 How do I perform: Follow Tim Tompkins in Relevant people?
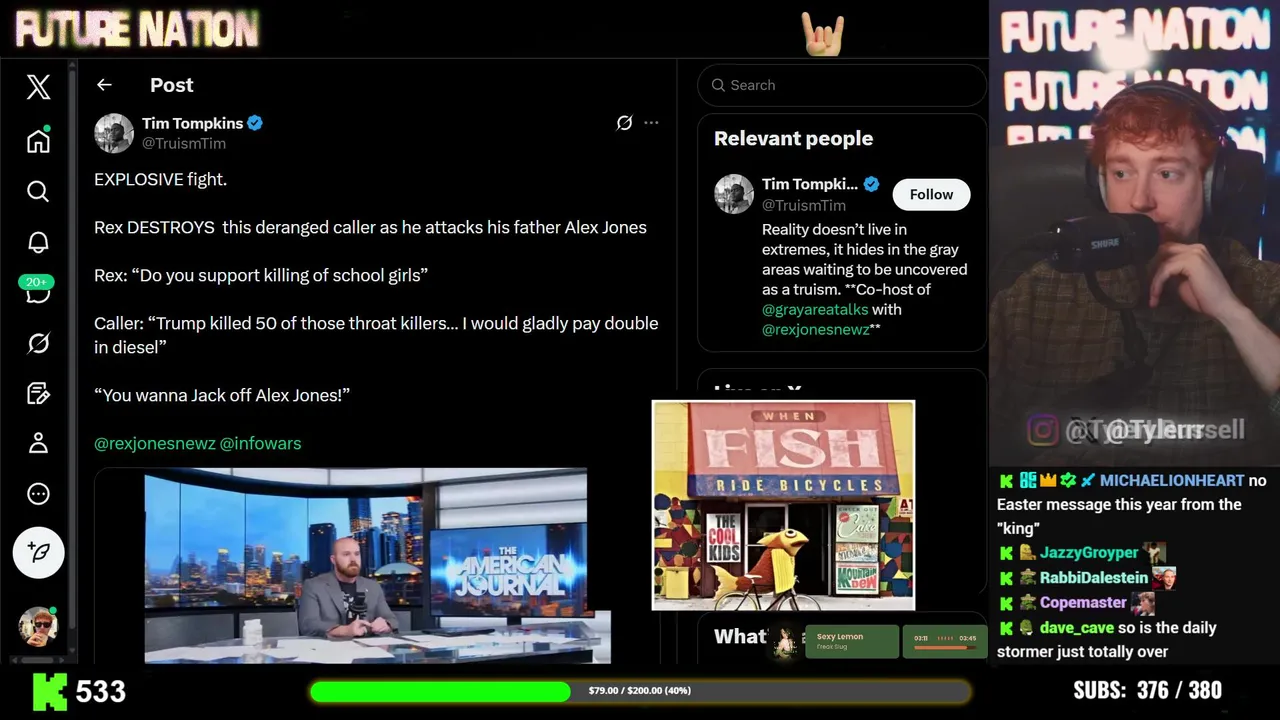(x=931, y=194)
